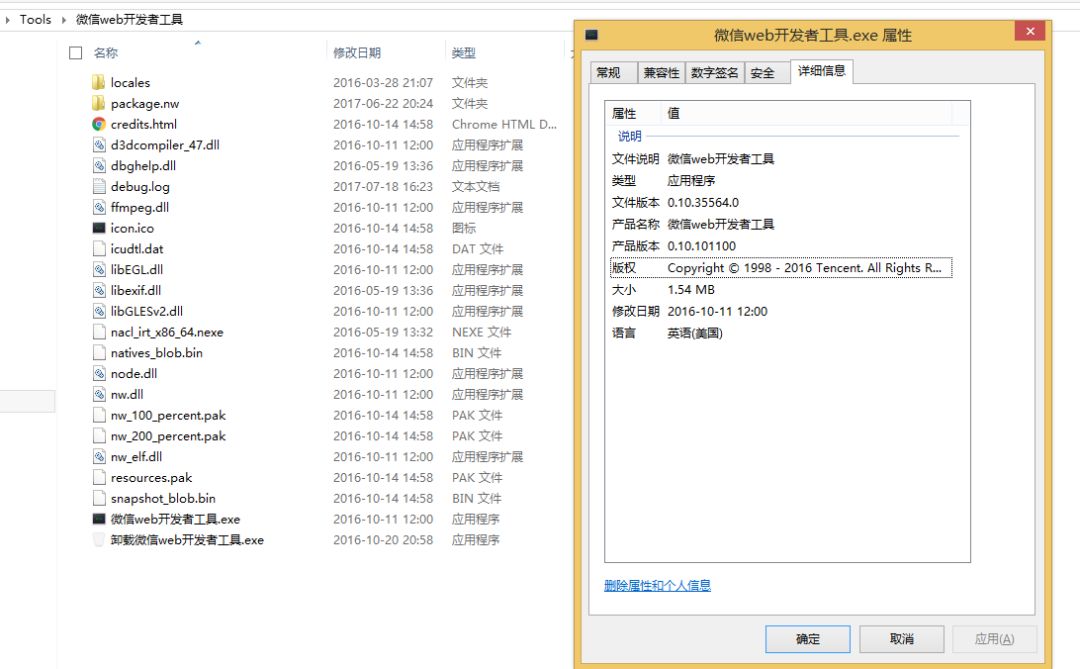The height and width of the screenshot is (669, 1080).
Task: Click the libexif.dll file icon
Action: coord(98,290)
